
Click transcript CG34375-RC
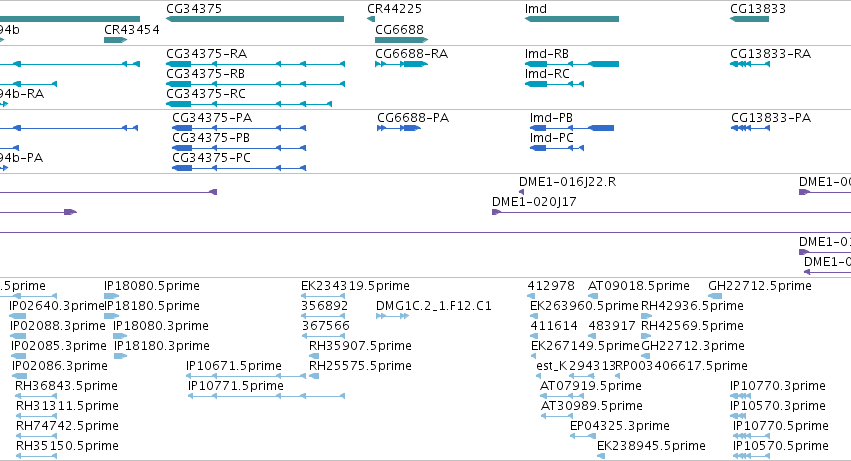(249, 104)
